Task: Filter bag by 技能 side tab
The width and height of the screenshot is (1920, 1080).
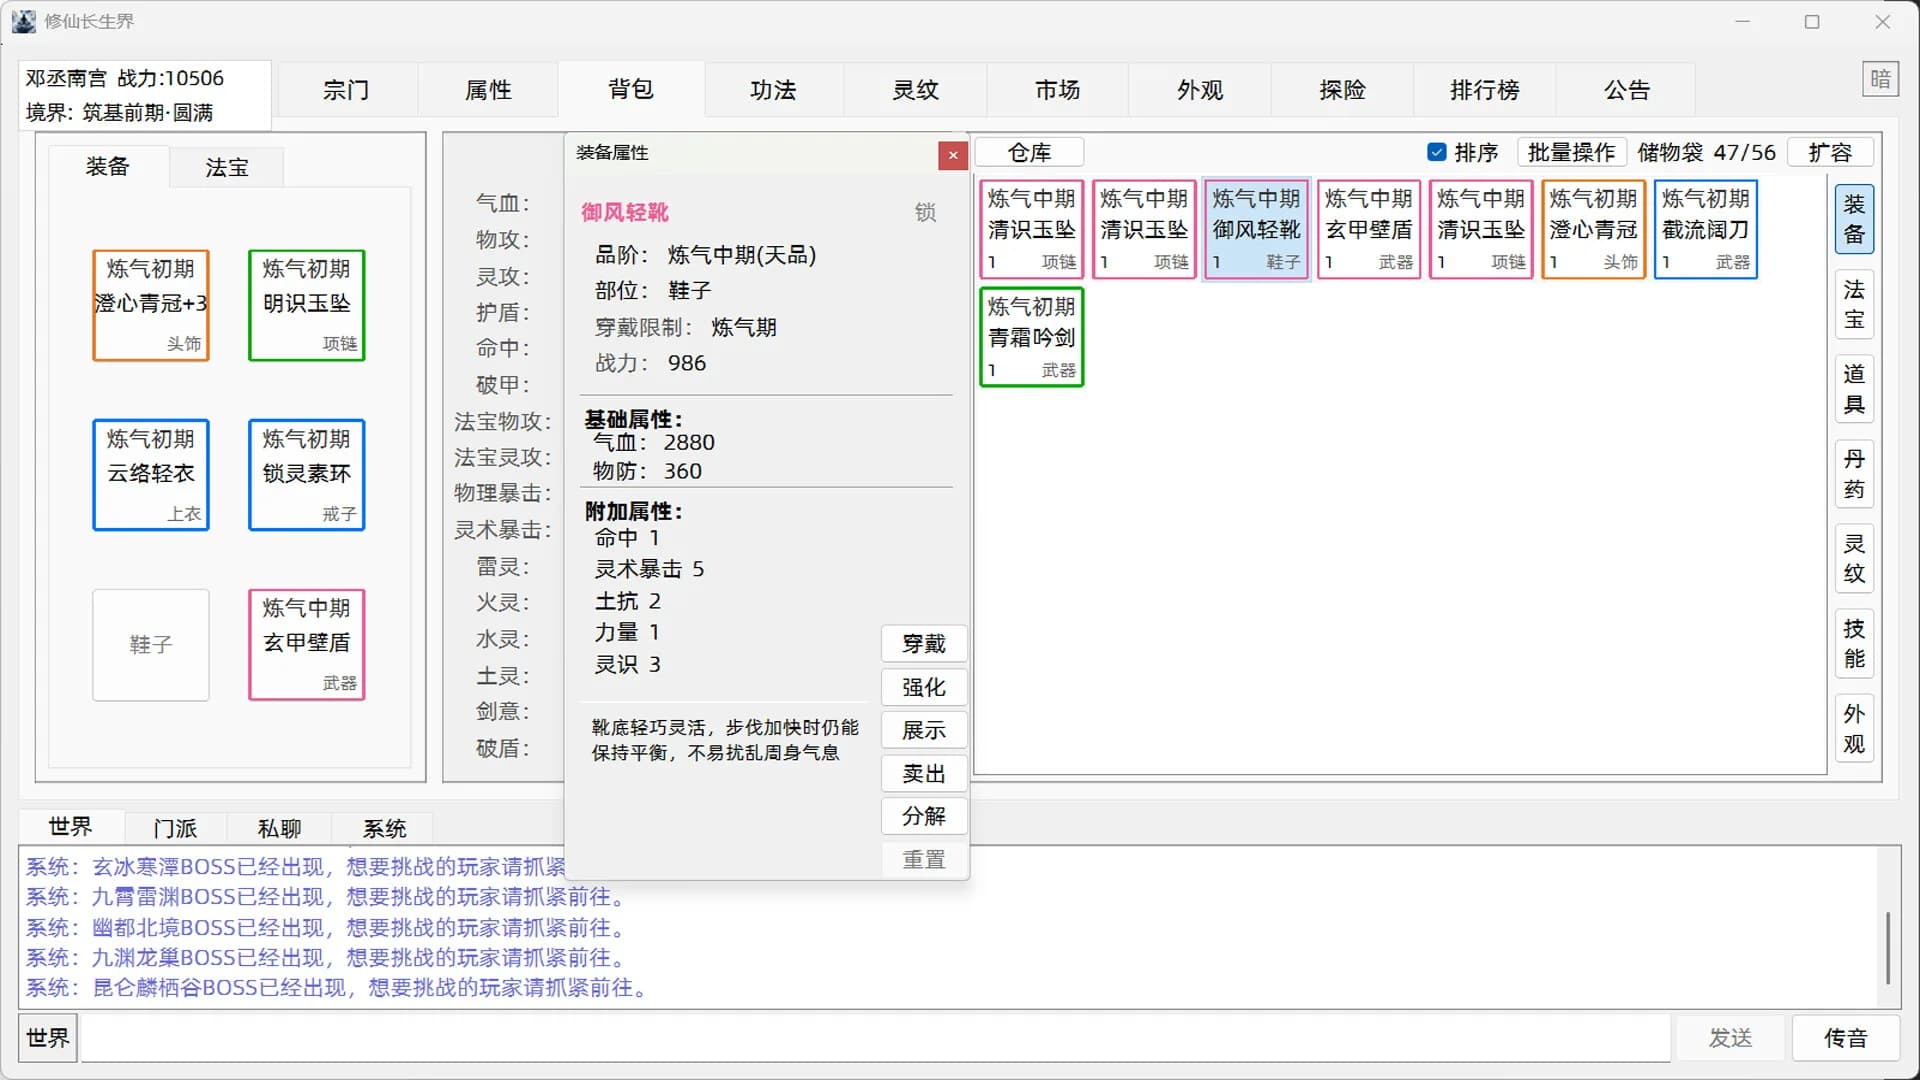Action: pos(1854,644)
